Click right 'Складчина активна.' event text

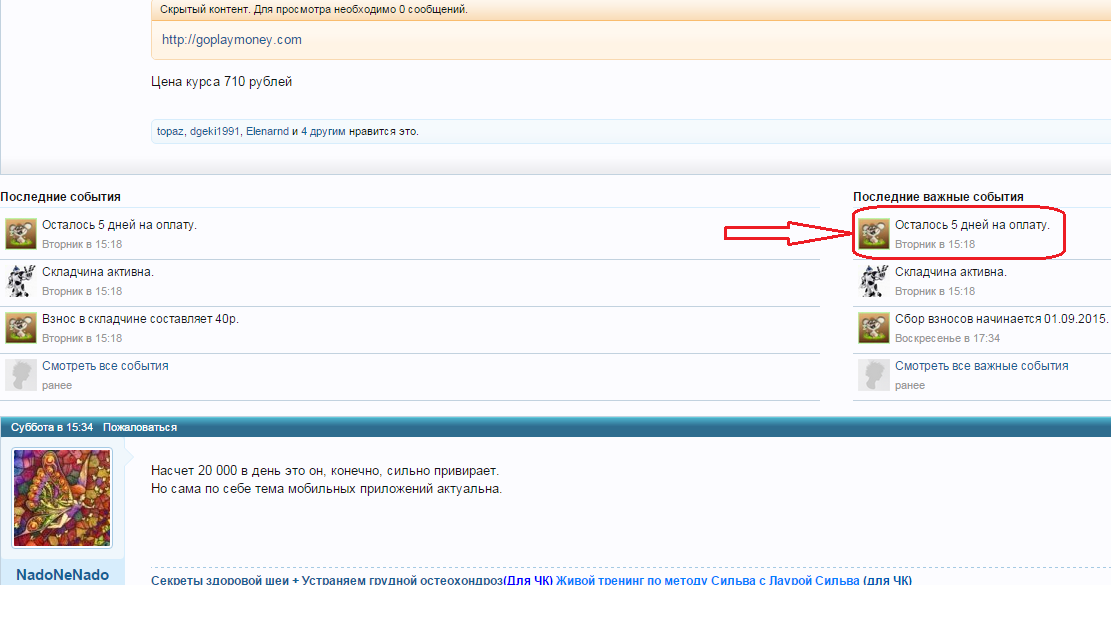tap(951, 271)
